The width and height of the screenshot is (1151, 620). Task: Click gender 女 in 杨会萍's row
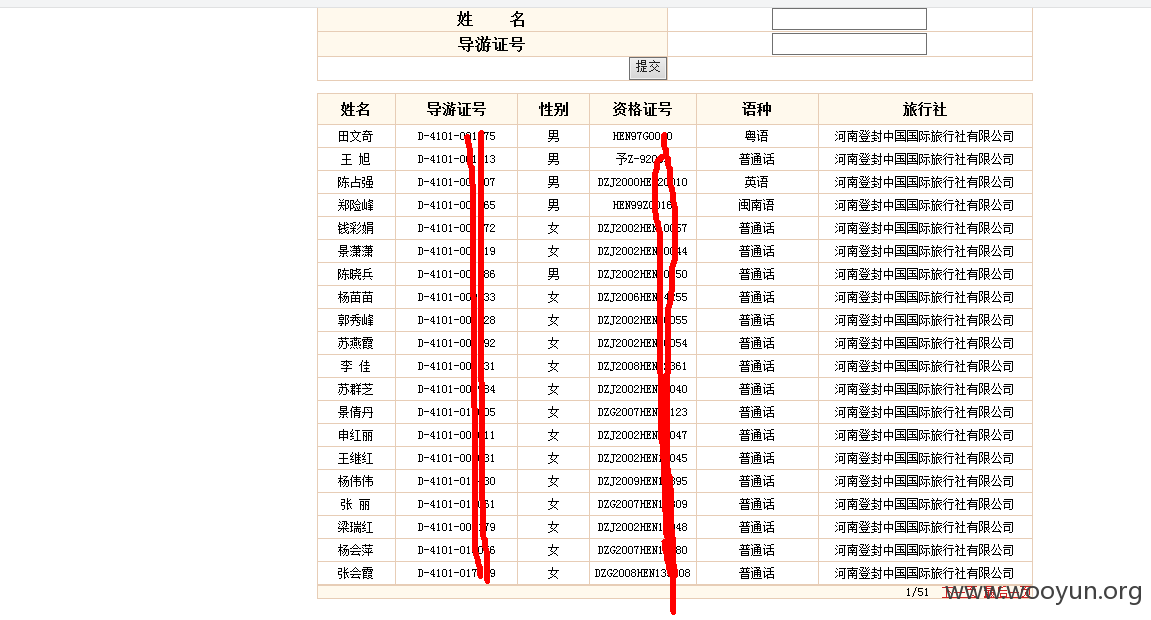[x=553, y=550]
